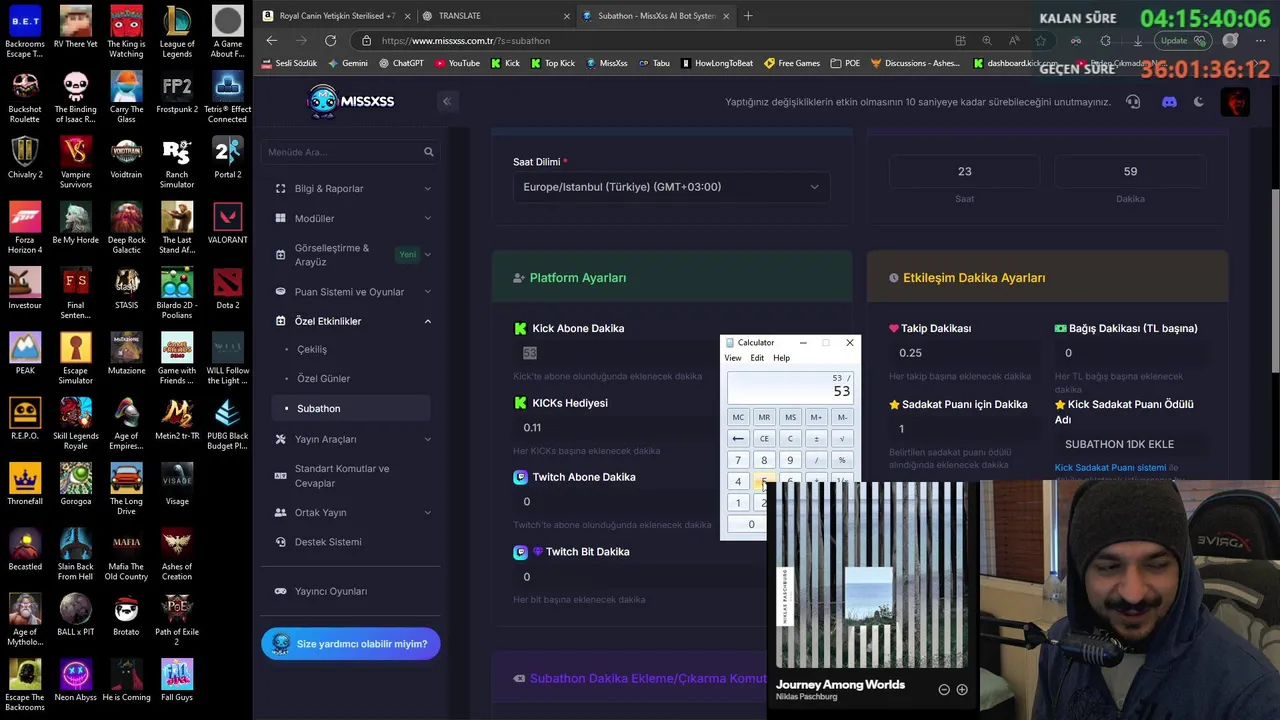The width and height of the screenshot is (1280, 720).
Task: Switch to the TRANSLATE browser tab
Action: point(494,15)
